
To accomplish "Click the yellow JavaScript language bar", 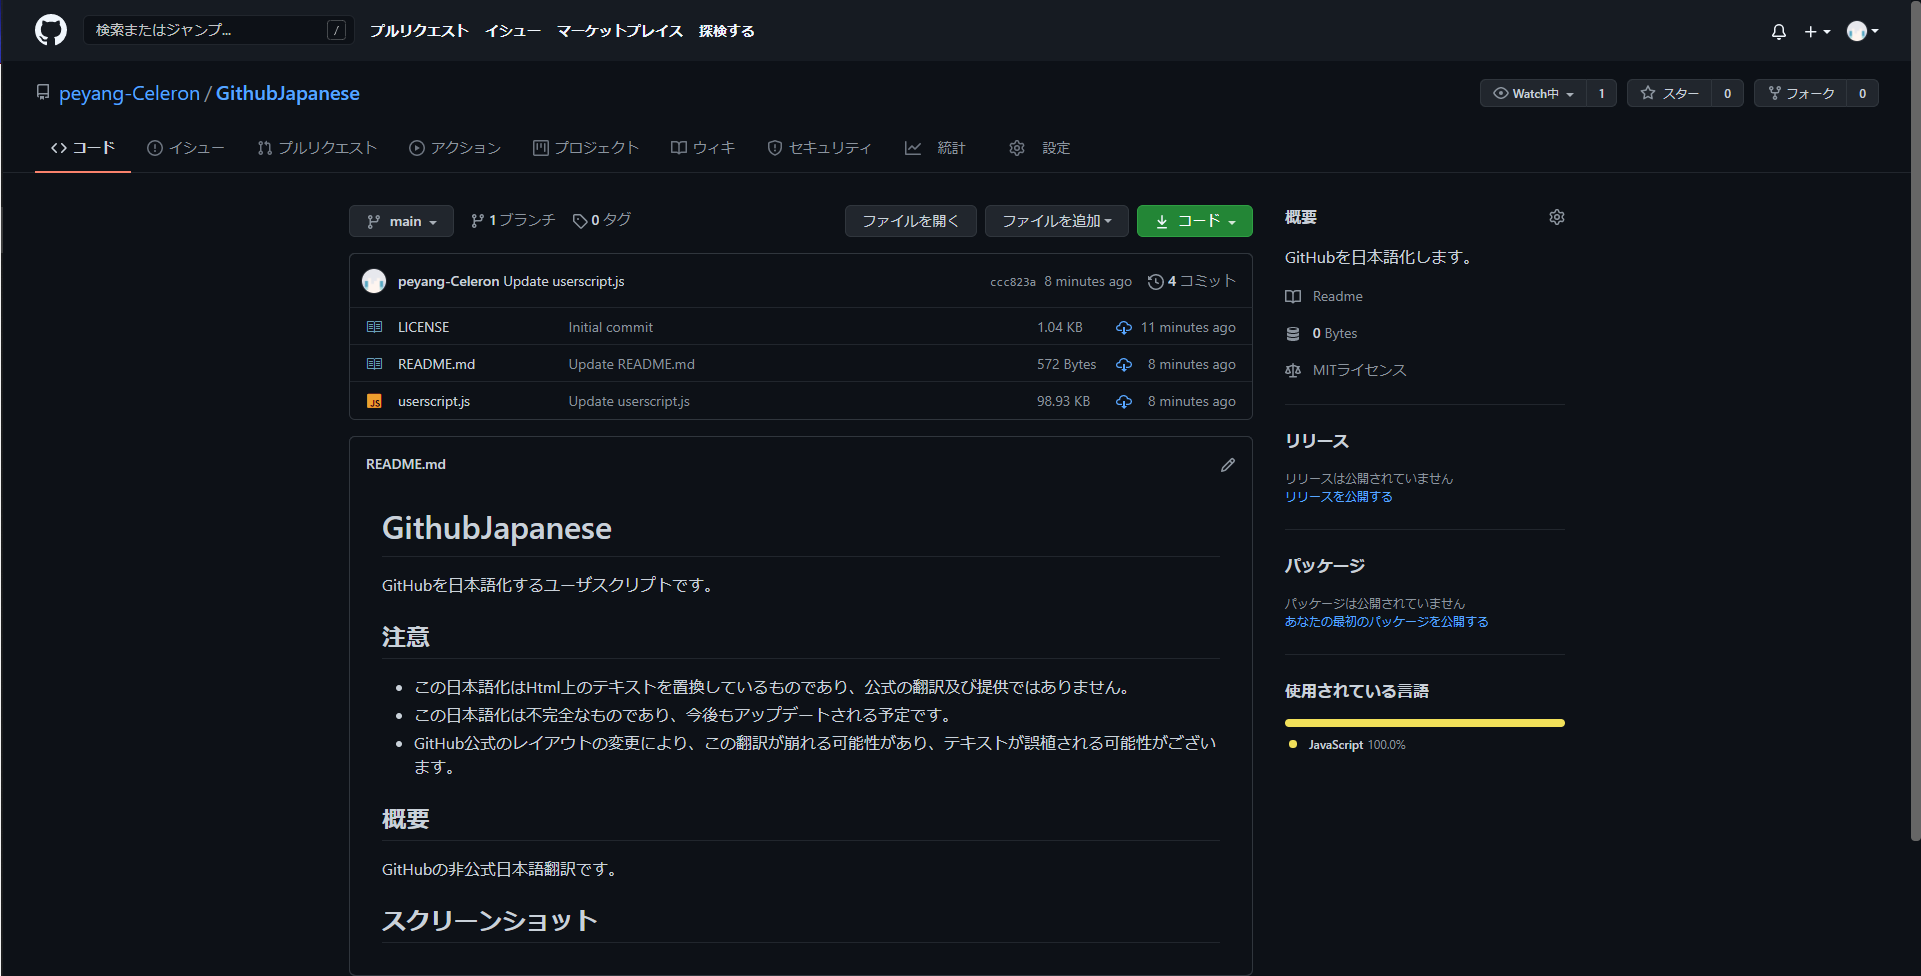I will tap(1425, 723).
